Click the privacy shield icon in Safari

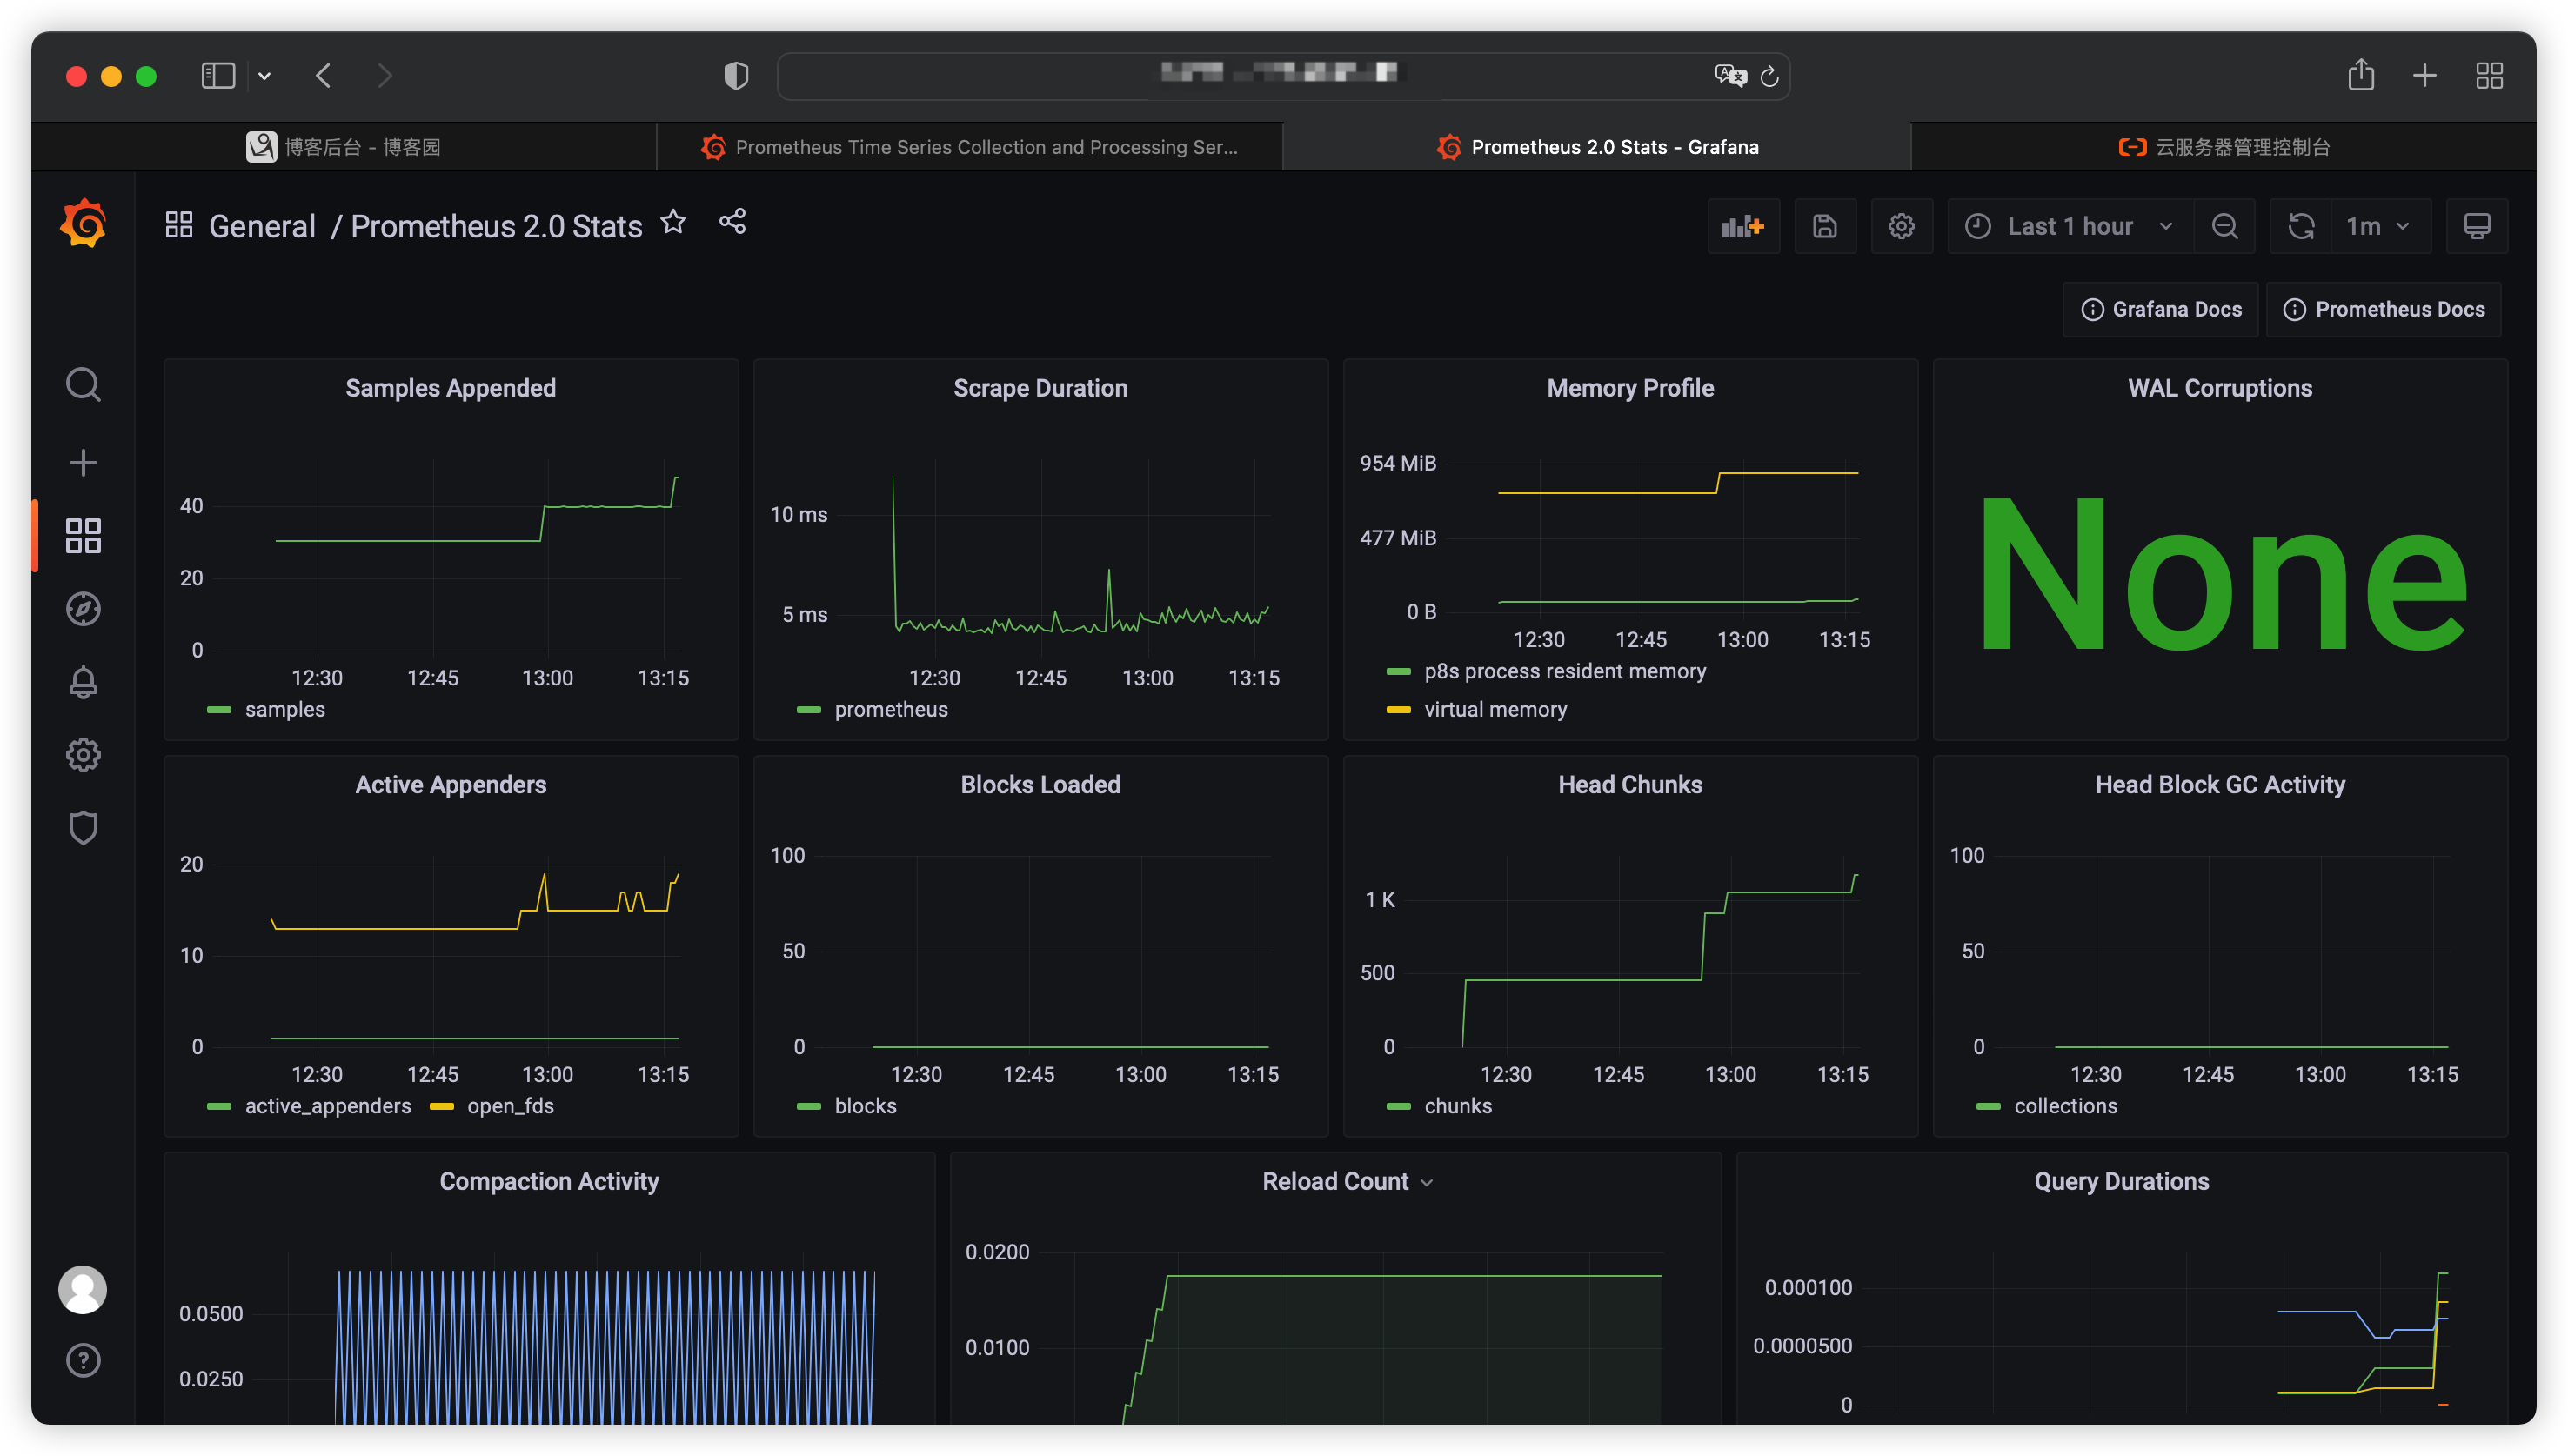(x=737, y=76)
